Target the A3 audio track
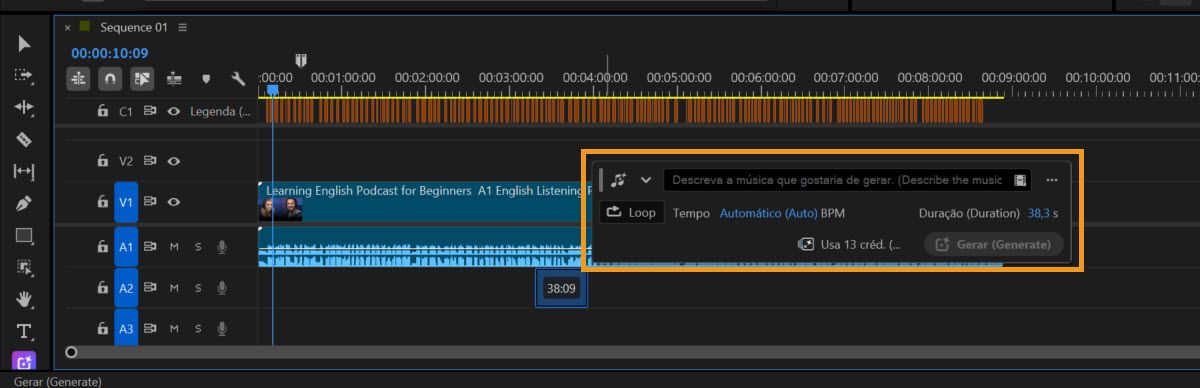 (126, 327)
